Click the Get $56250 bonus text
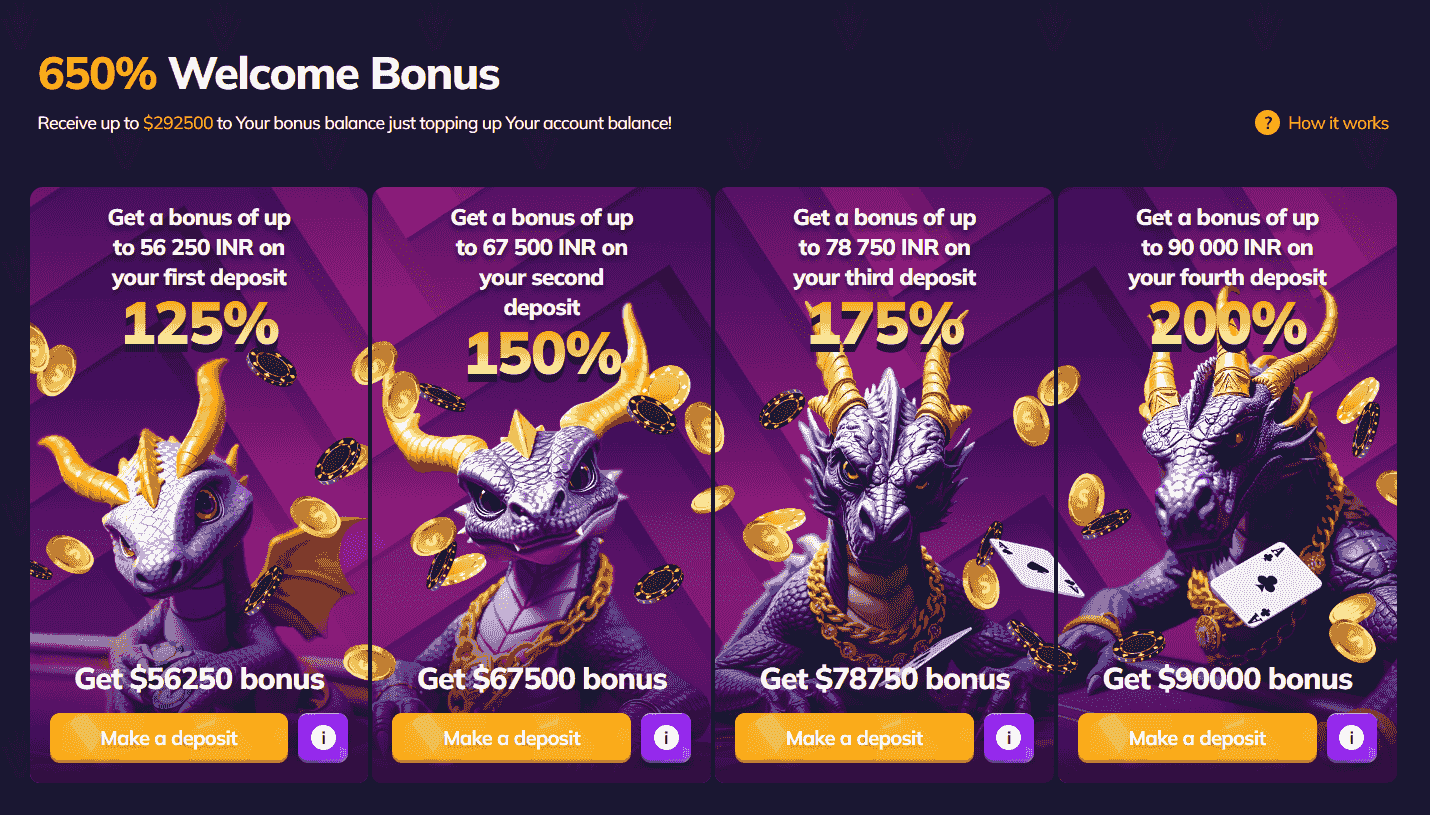 [200, 679]
